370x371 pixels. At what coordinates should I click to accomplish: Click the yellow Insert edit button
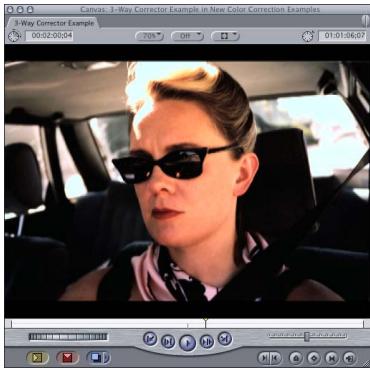[37, 358]
